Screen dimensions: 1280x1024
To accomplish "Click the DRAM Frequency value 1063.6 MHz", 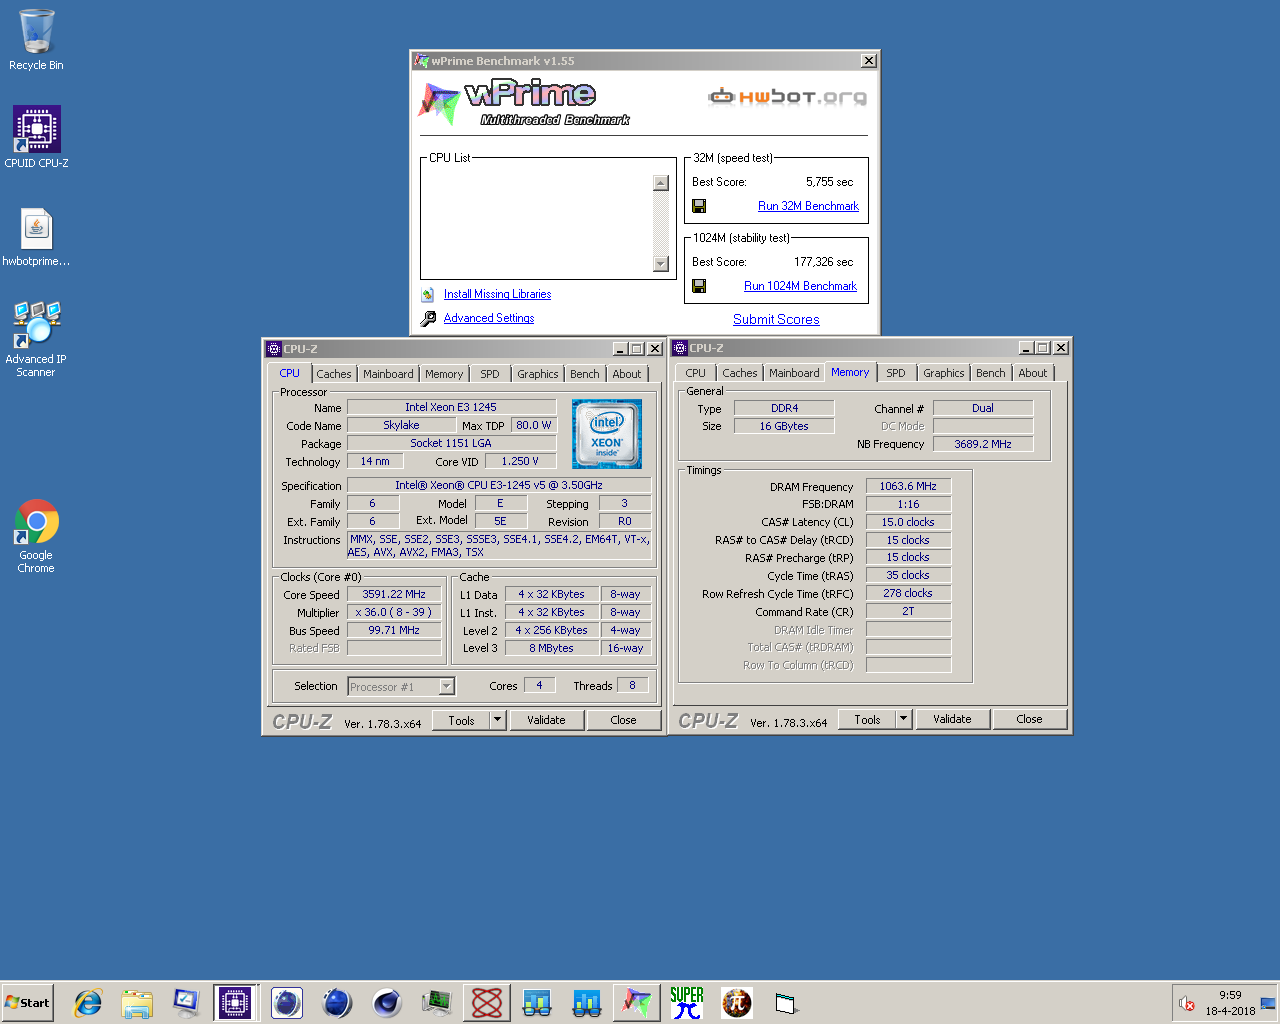I will click(908, 486).
